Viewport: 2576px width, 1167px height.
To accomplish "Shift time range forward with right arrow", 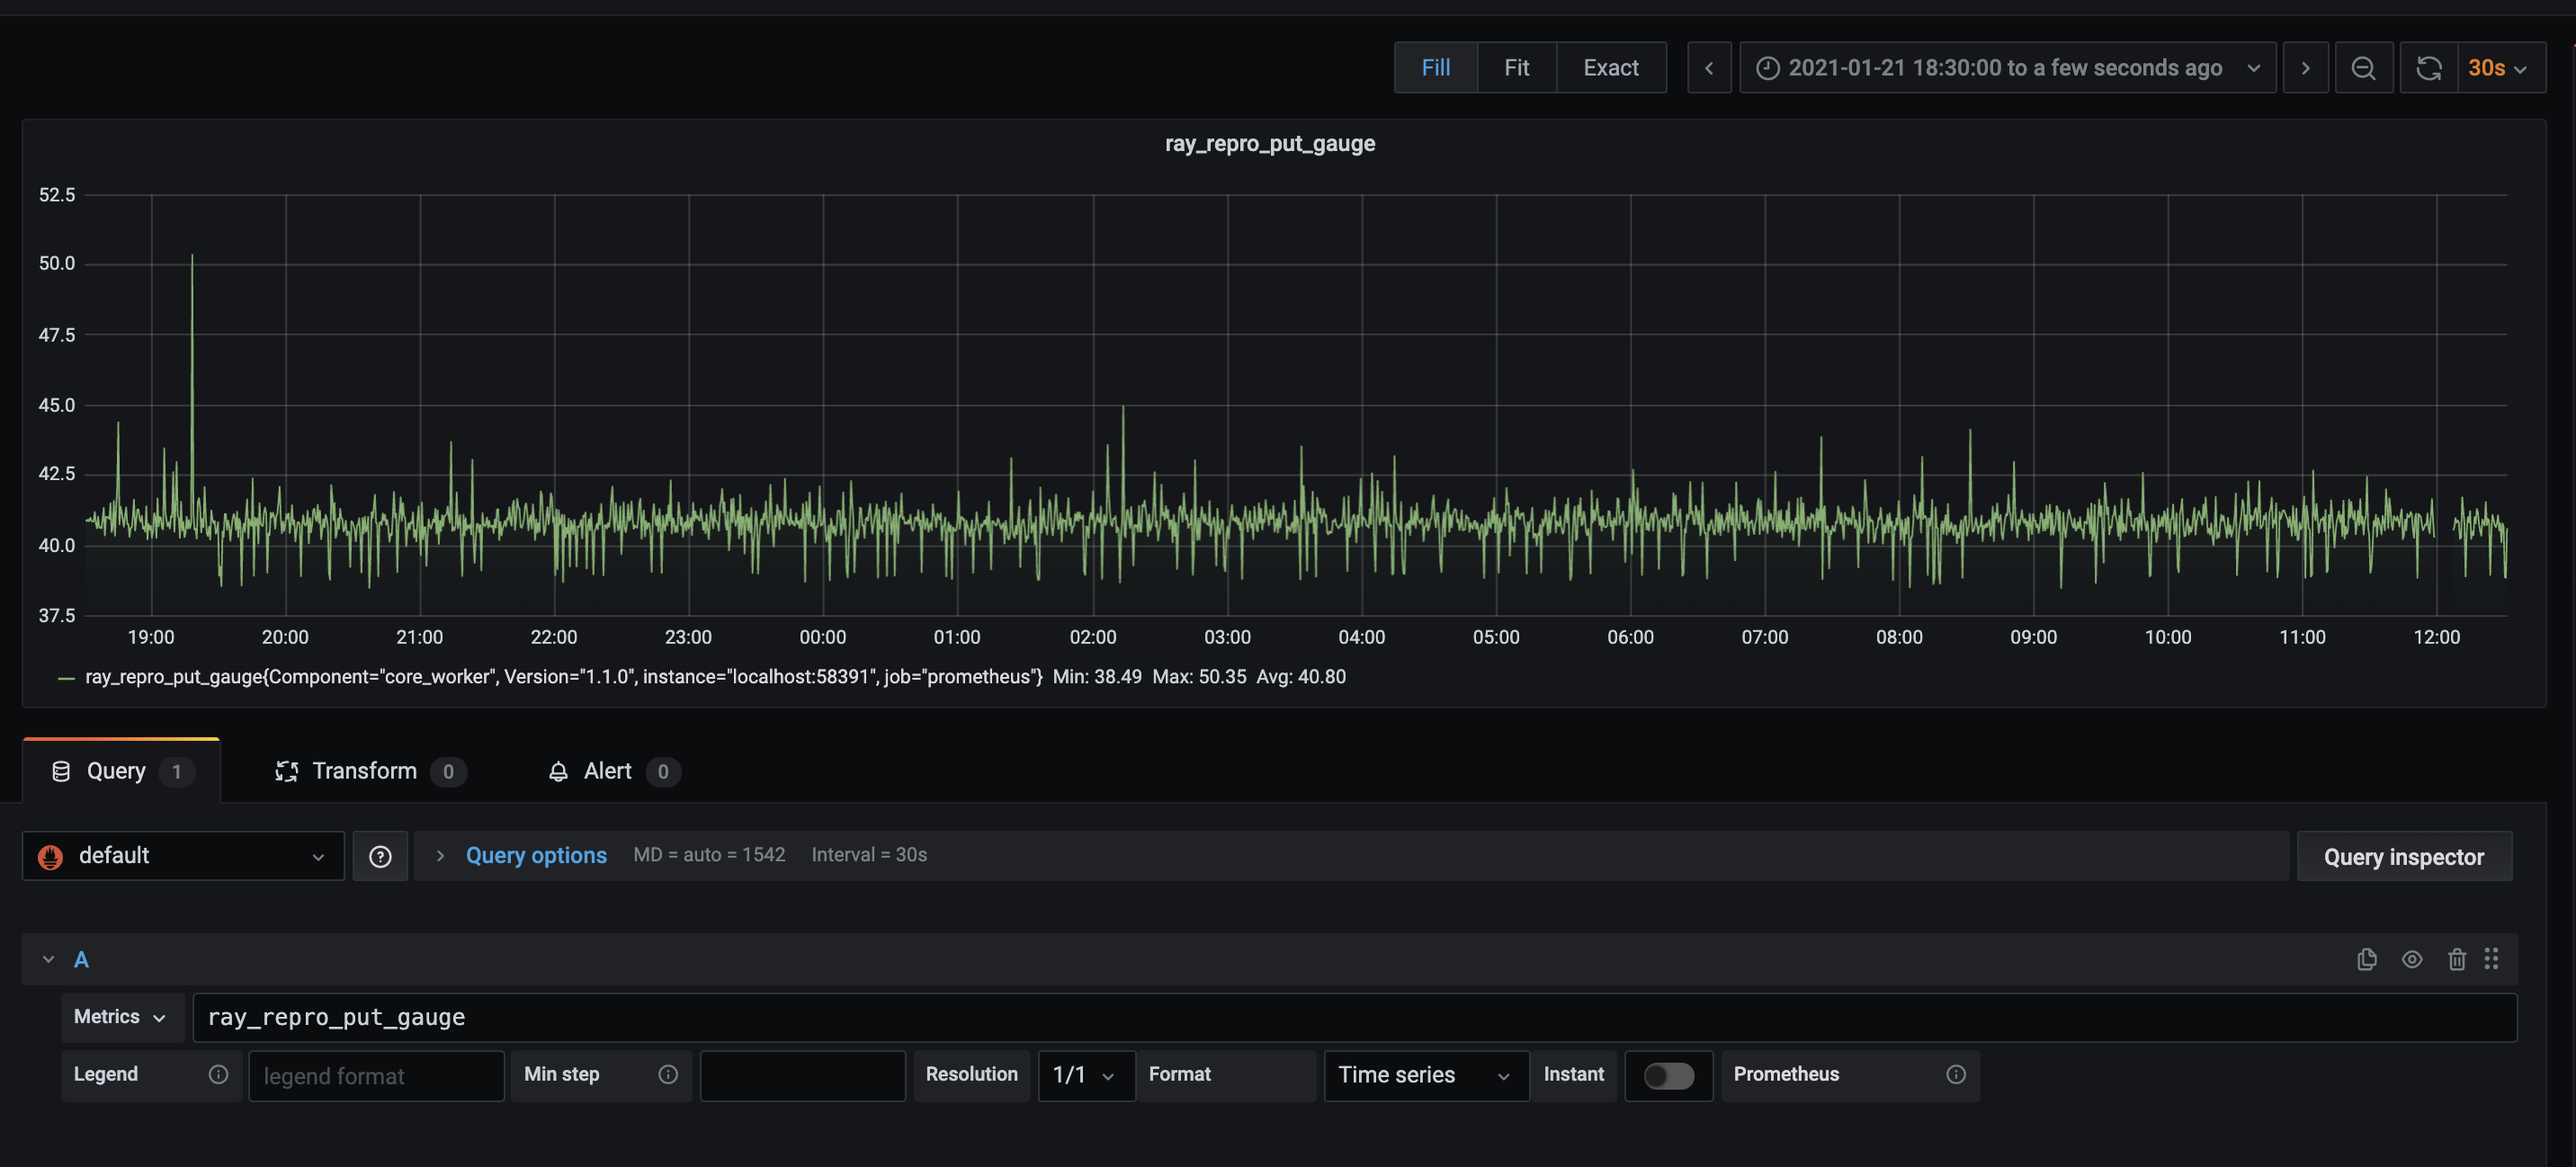I will click(2305, 68).
